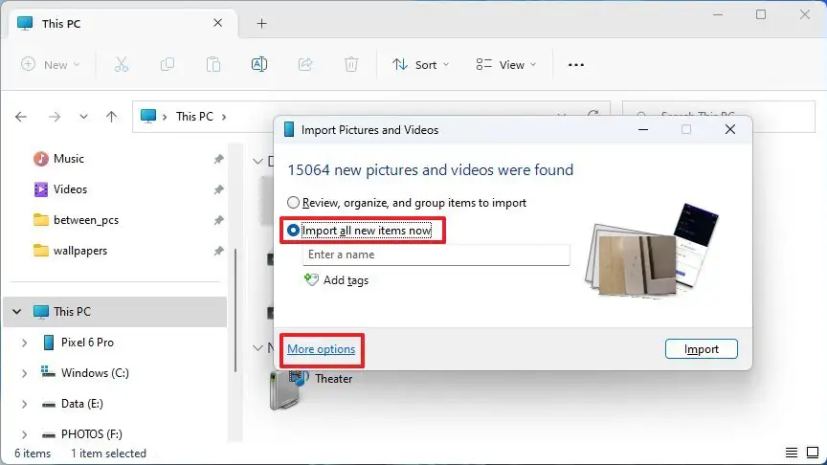
Task: Click Add tags text
Action: [x=346, y=280]
